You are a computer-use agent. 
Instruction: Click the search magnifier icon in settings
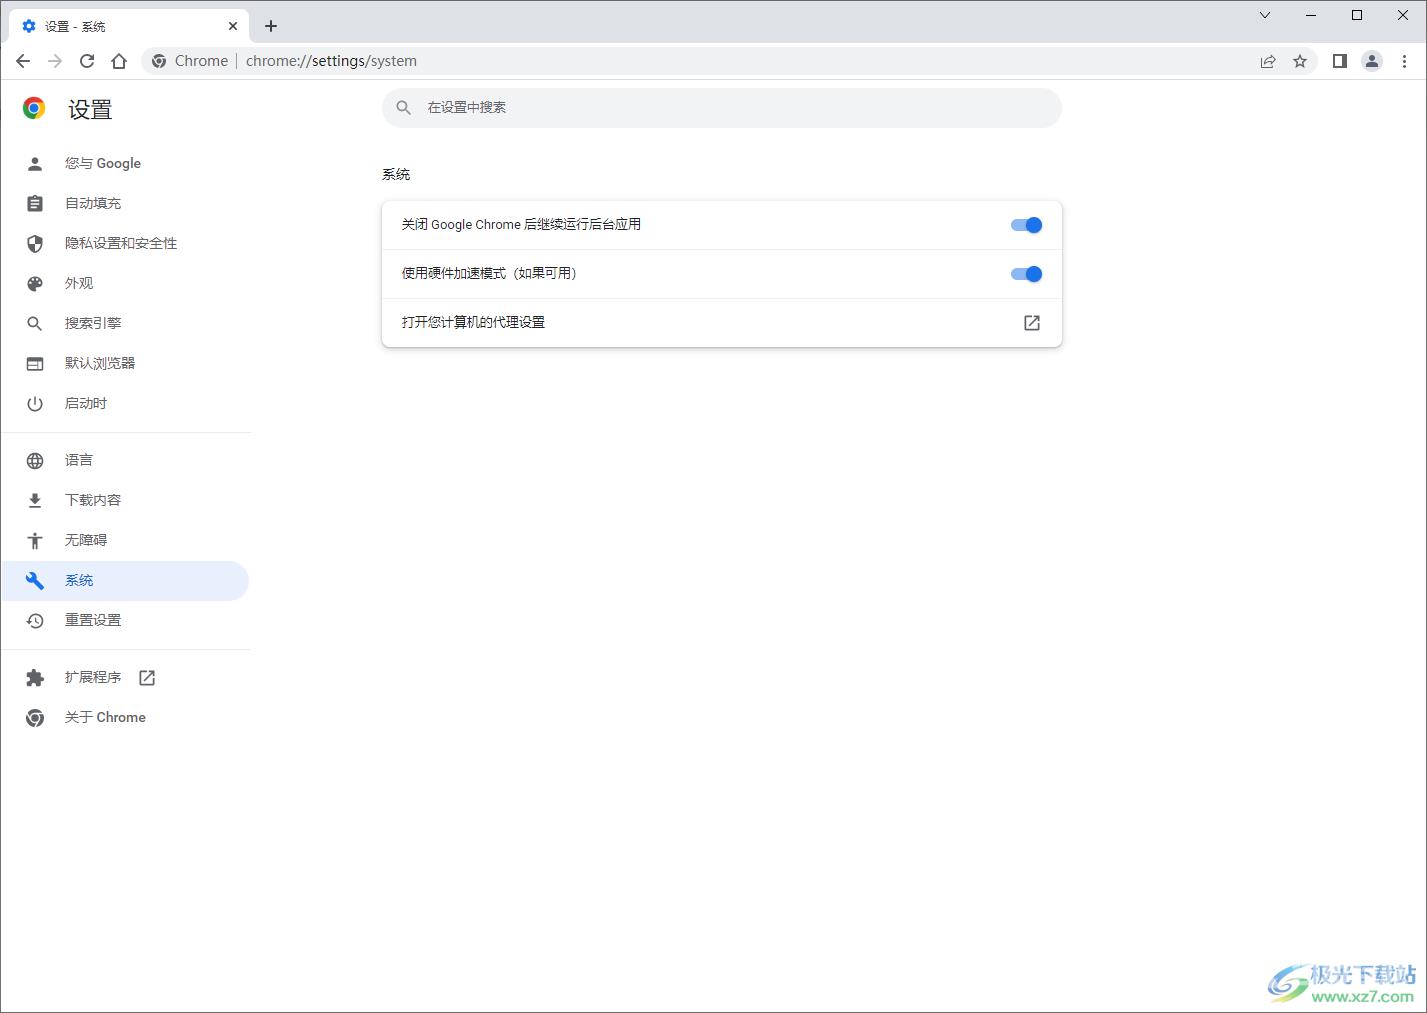404,107
